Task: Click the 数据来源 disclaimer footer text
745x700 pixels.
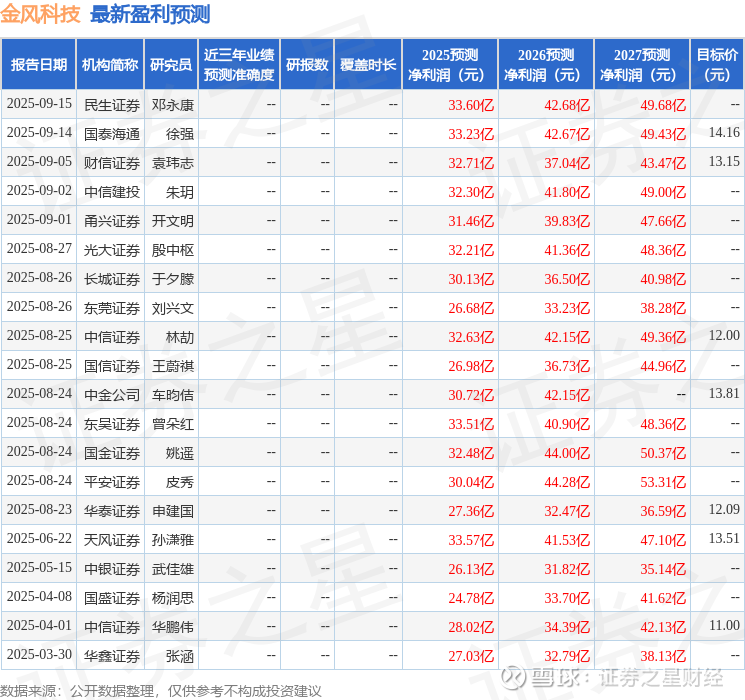Action: 161,690
